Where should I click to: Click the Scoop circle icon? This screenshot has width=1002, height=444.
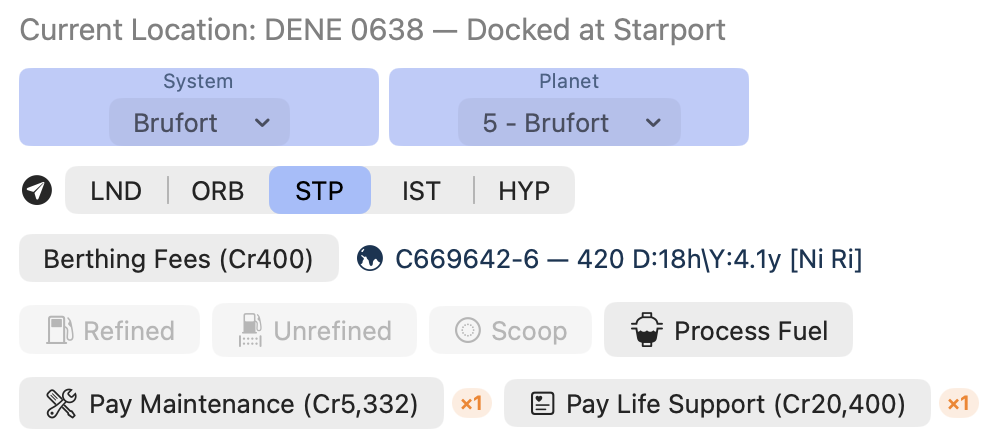coord(467,331)
